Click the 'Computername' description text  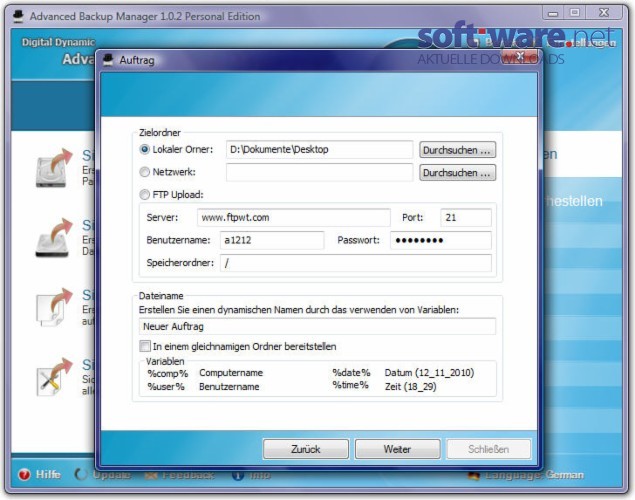click(x=231, y=372)
